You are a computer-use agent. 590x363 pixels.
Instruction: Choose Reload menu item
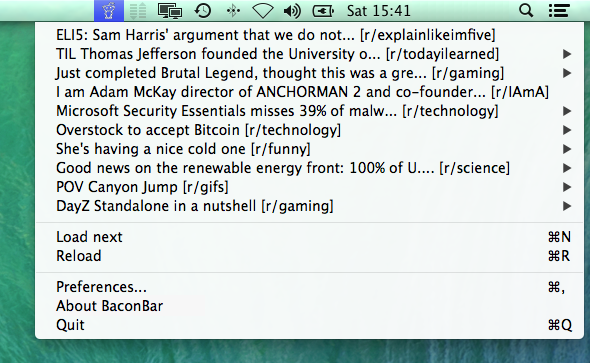309,256
